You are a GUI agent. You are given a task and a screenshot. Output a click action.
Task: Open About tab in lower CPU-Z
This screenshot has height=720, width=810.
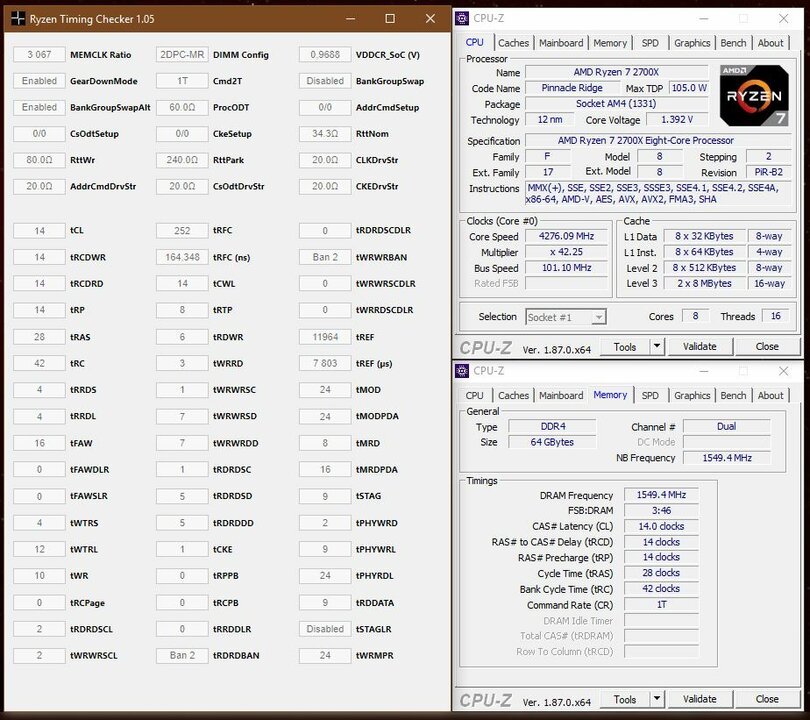[x=770, y=396]
